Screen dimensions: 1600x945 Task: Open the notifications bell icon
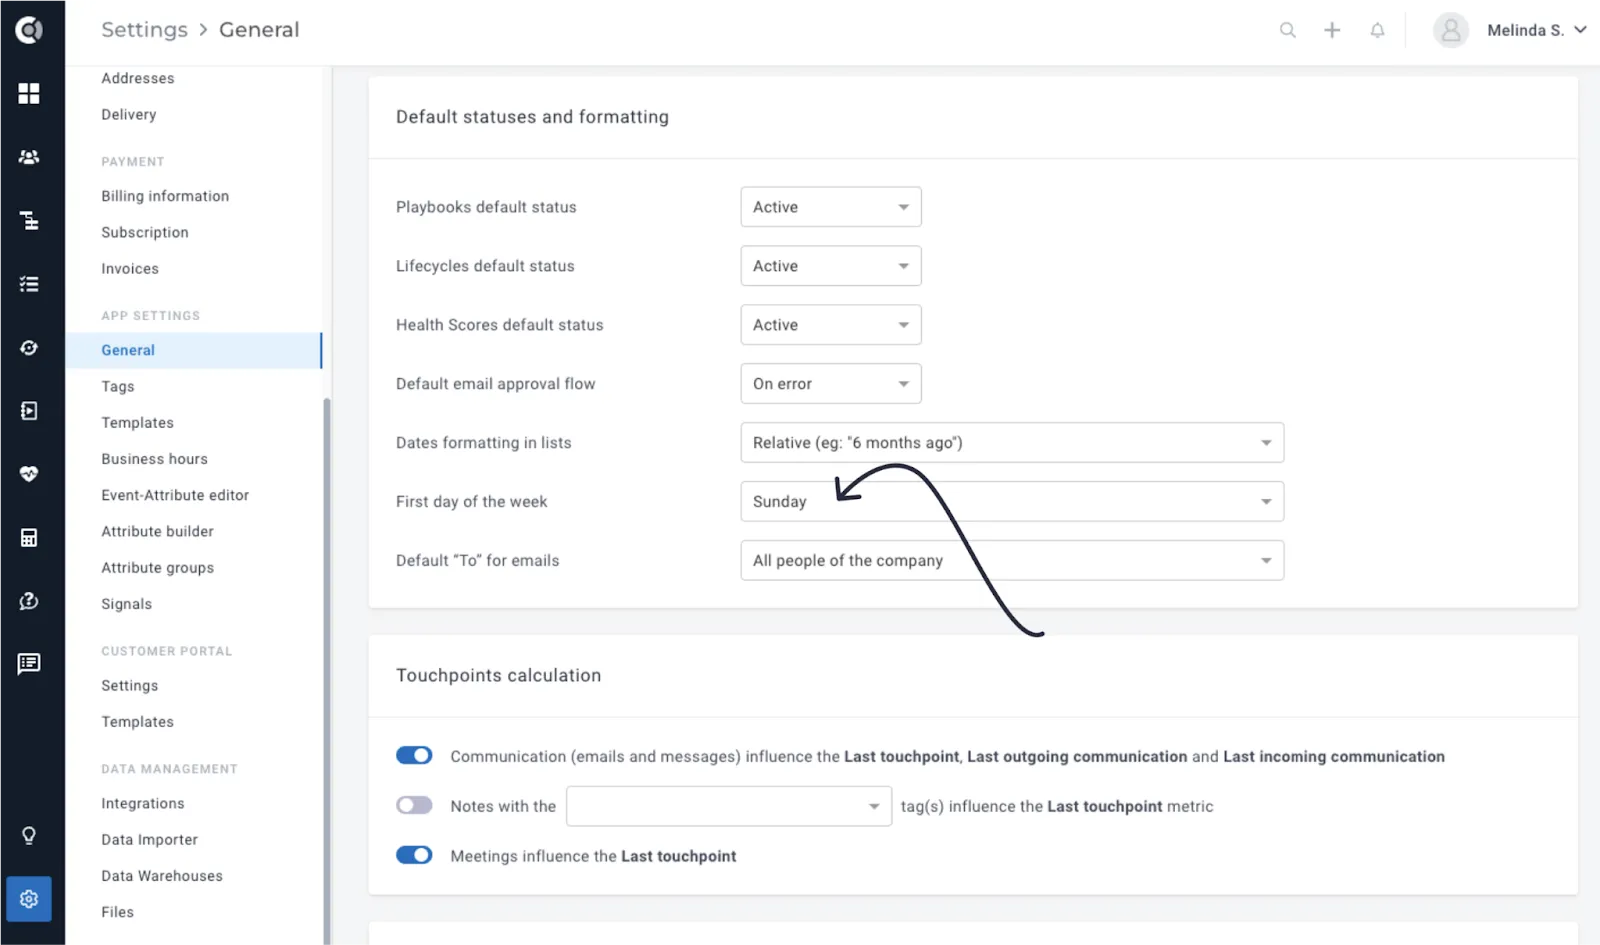[x=1377, y=30]
